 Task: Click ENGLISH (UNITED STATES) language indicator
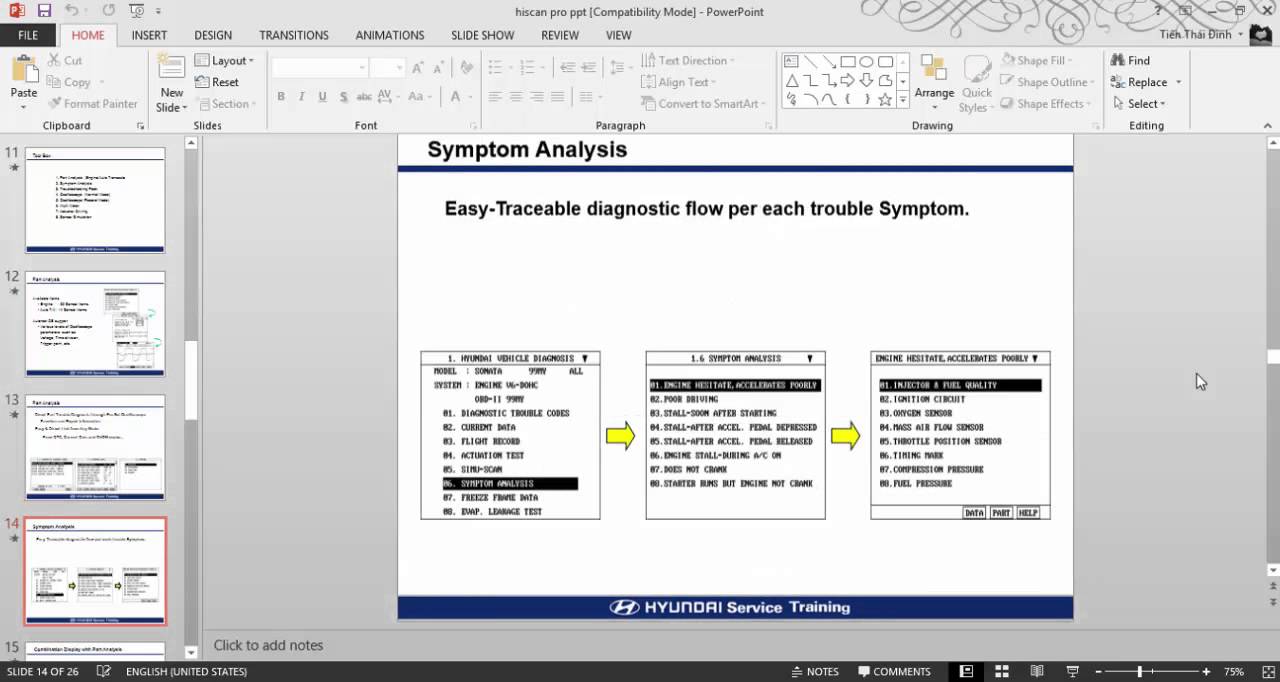click(x=186, y=671)
